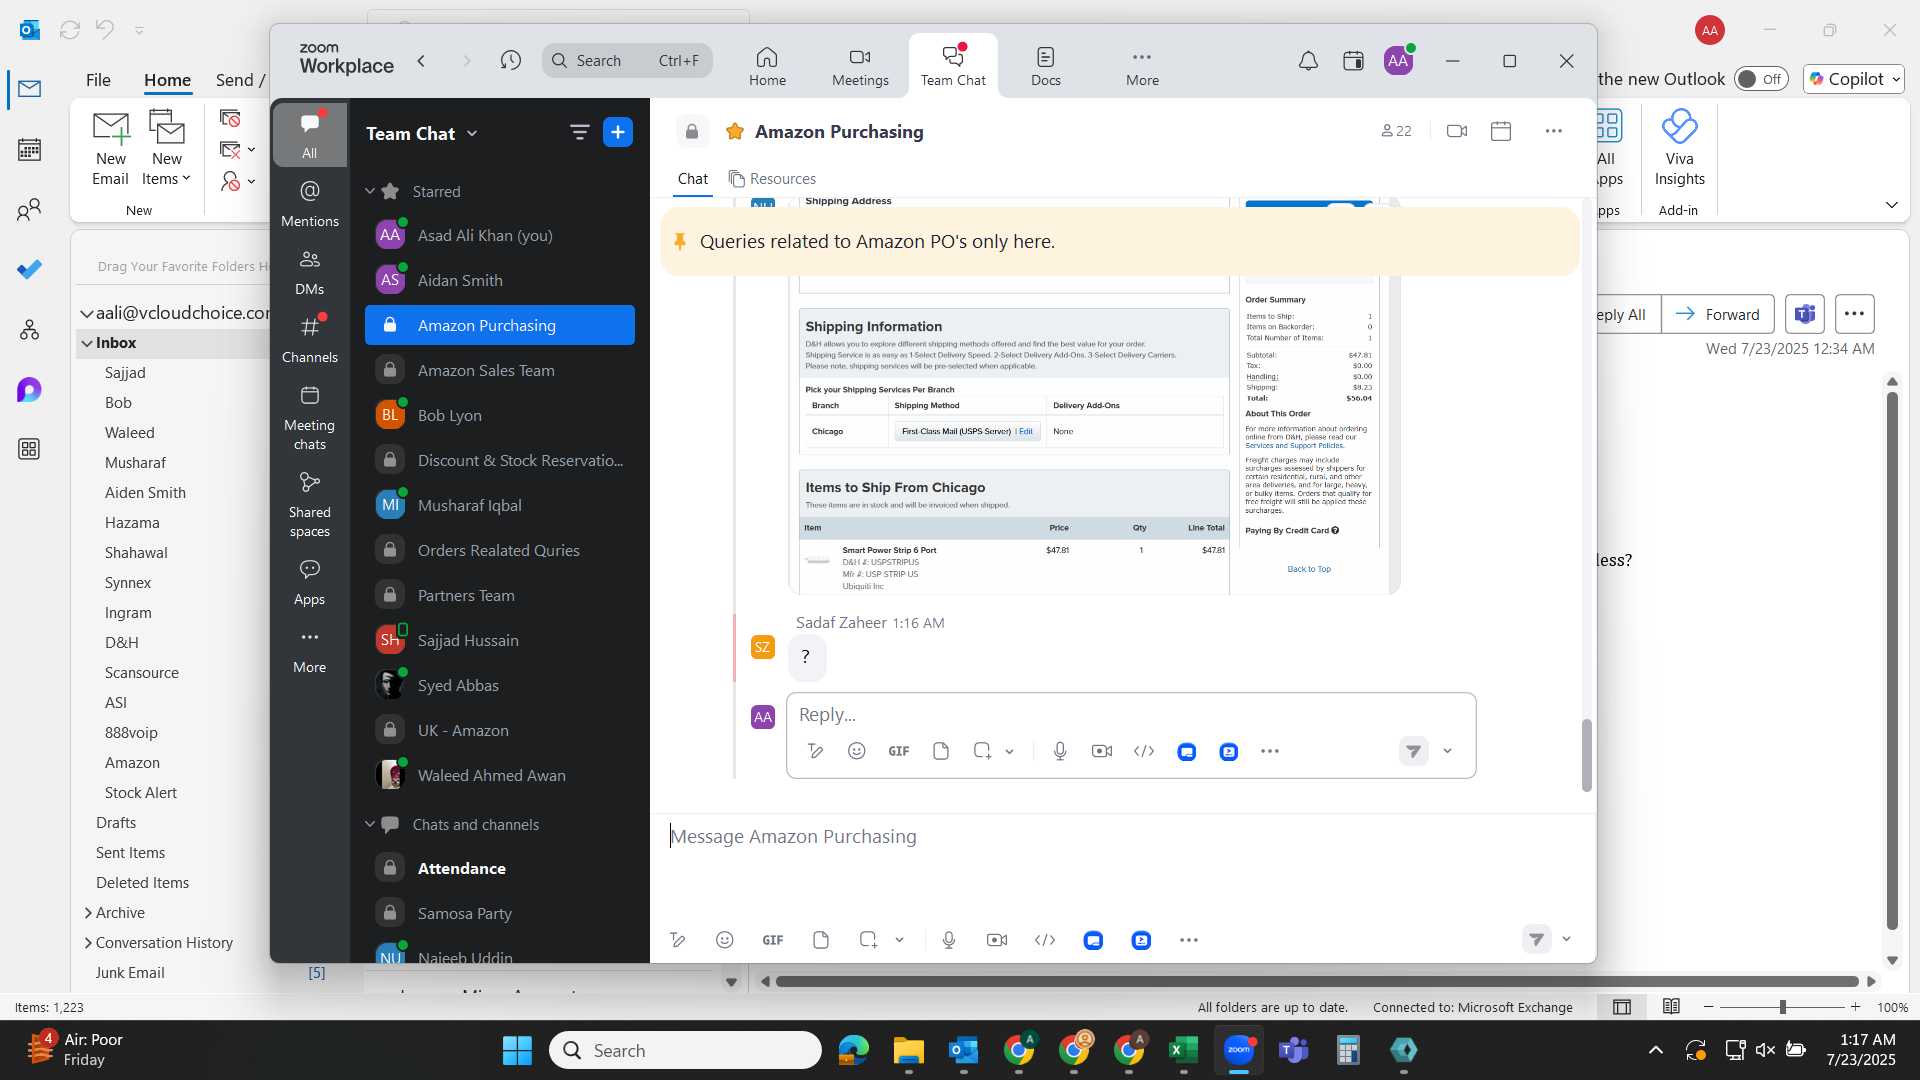Open the Zoom notifications bell
The image size is (1920, 1080).
click(x=1308, y=61)
